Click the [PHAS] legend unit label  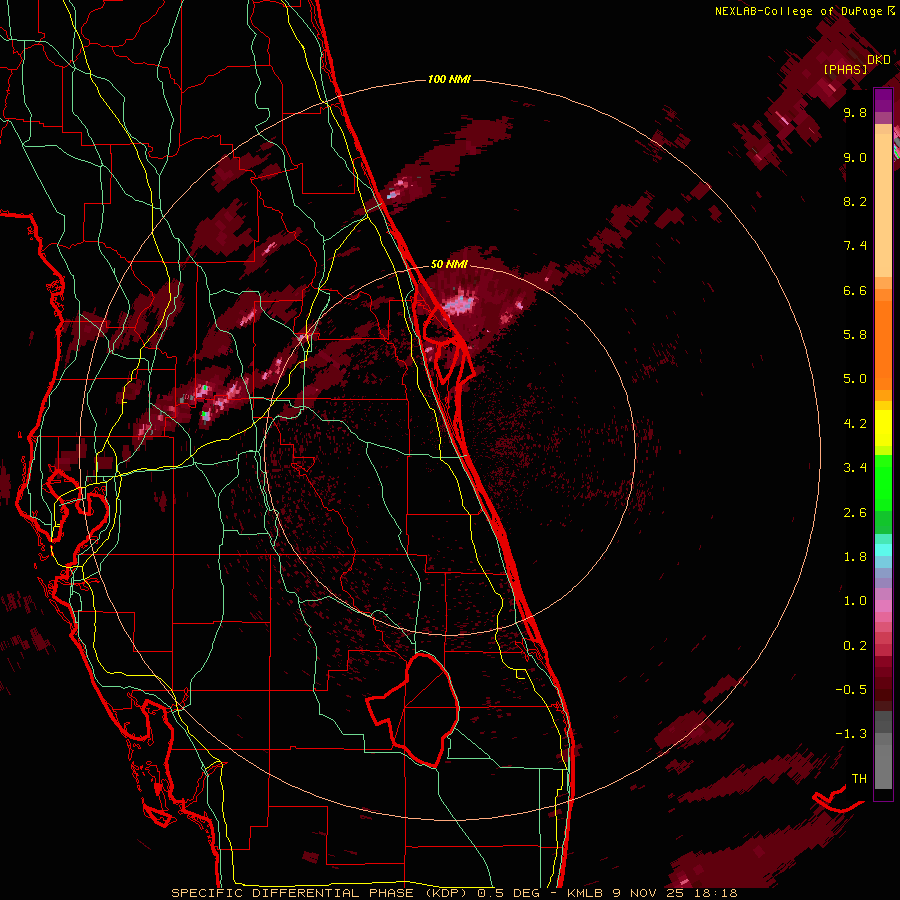point(845,70)
